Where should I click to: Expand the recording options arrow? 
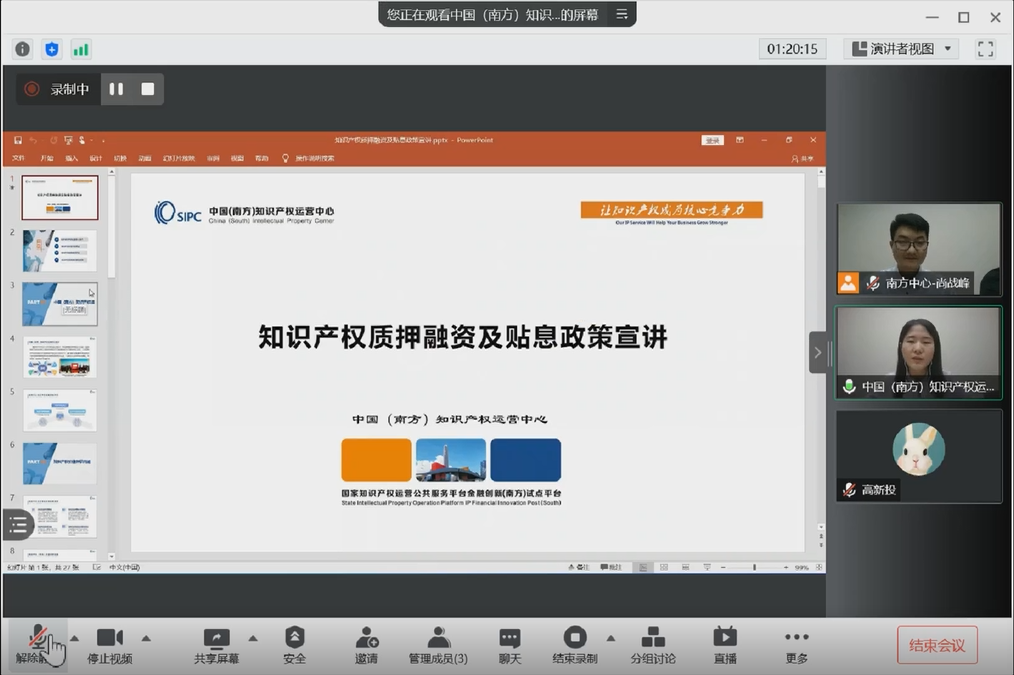click(x=610, y=638)
